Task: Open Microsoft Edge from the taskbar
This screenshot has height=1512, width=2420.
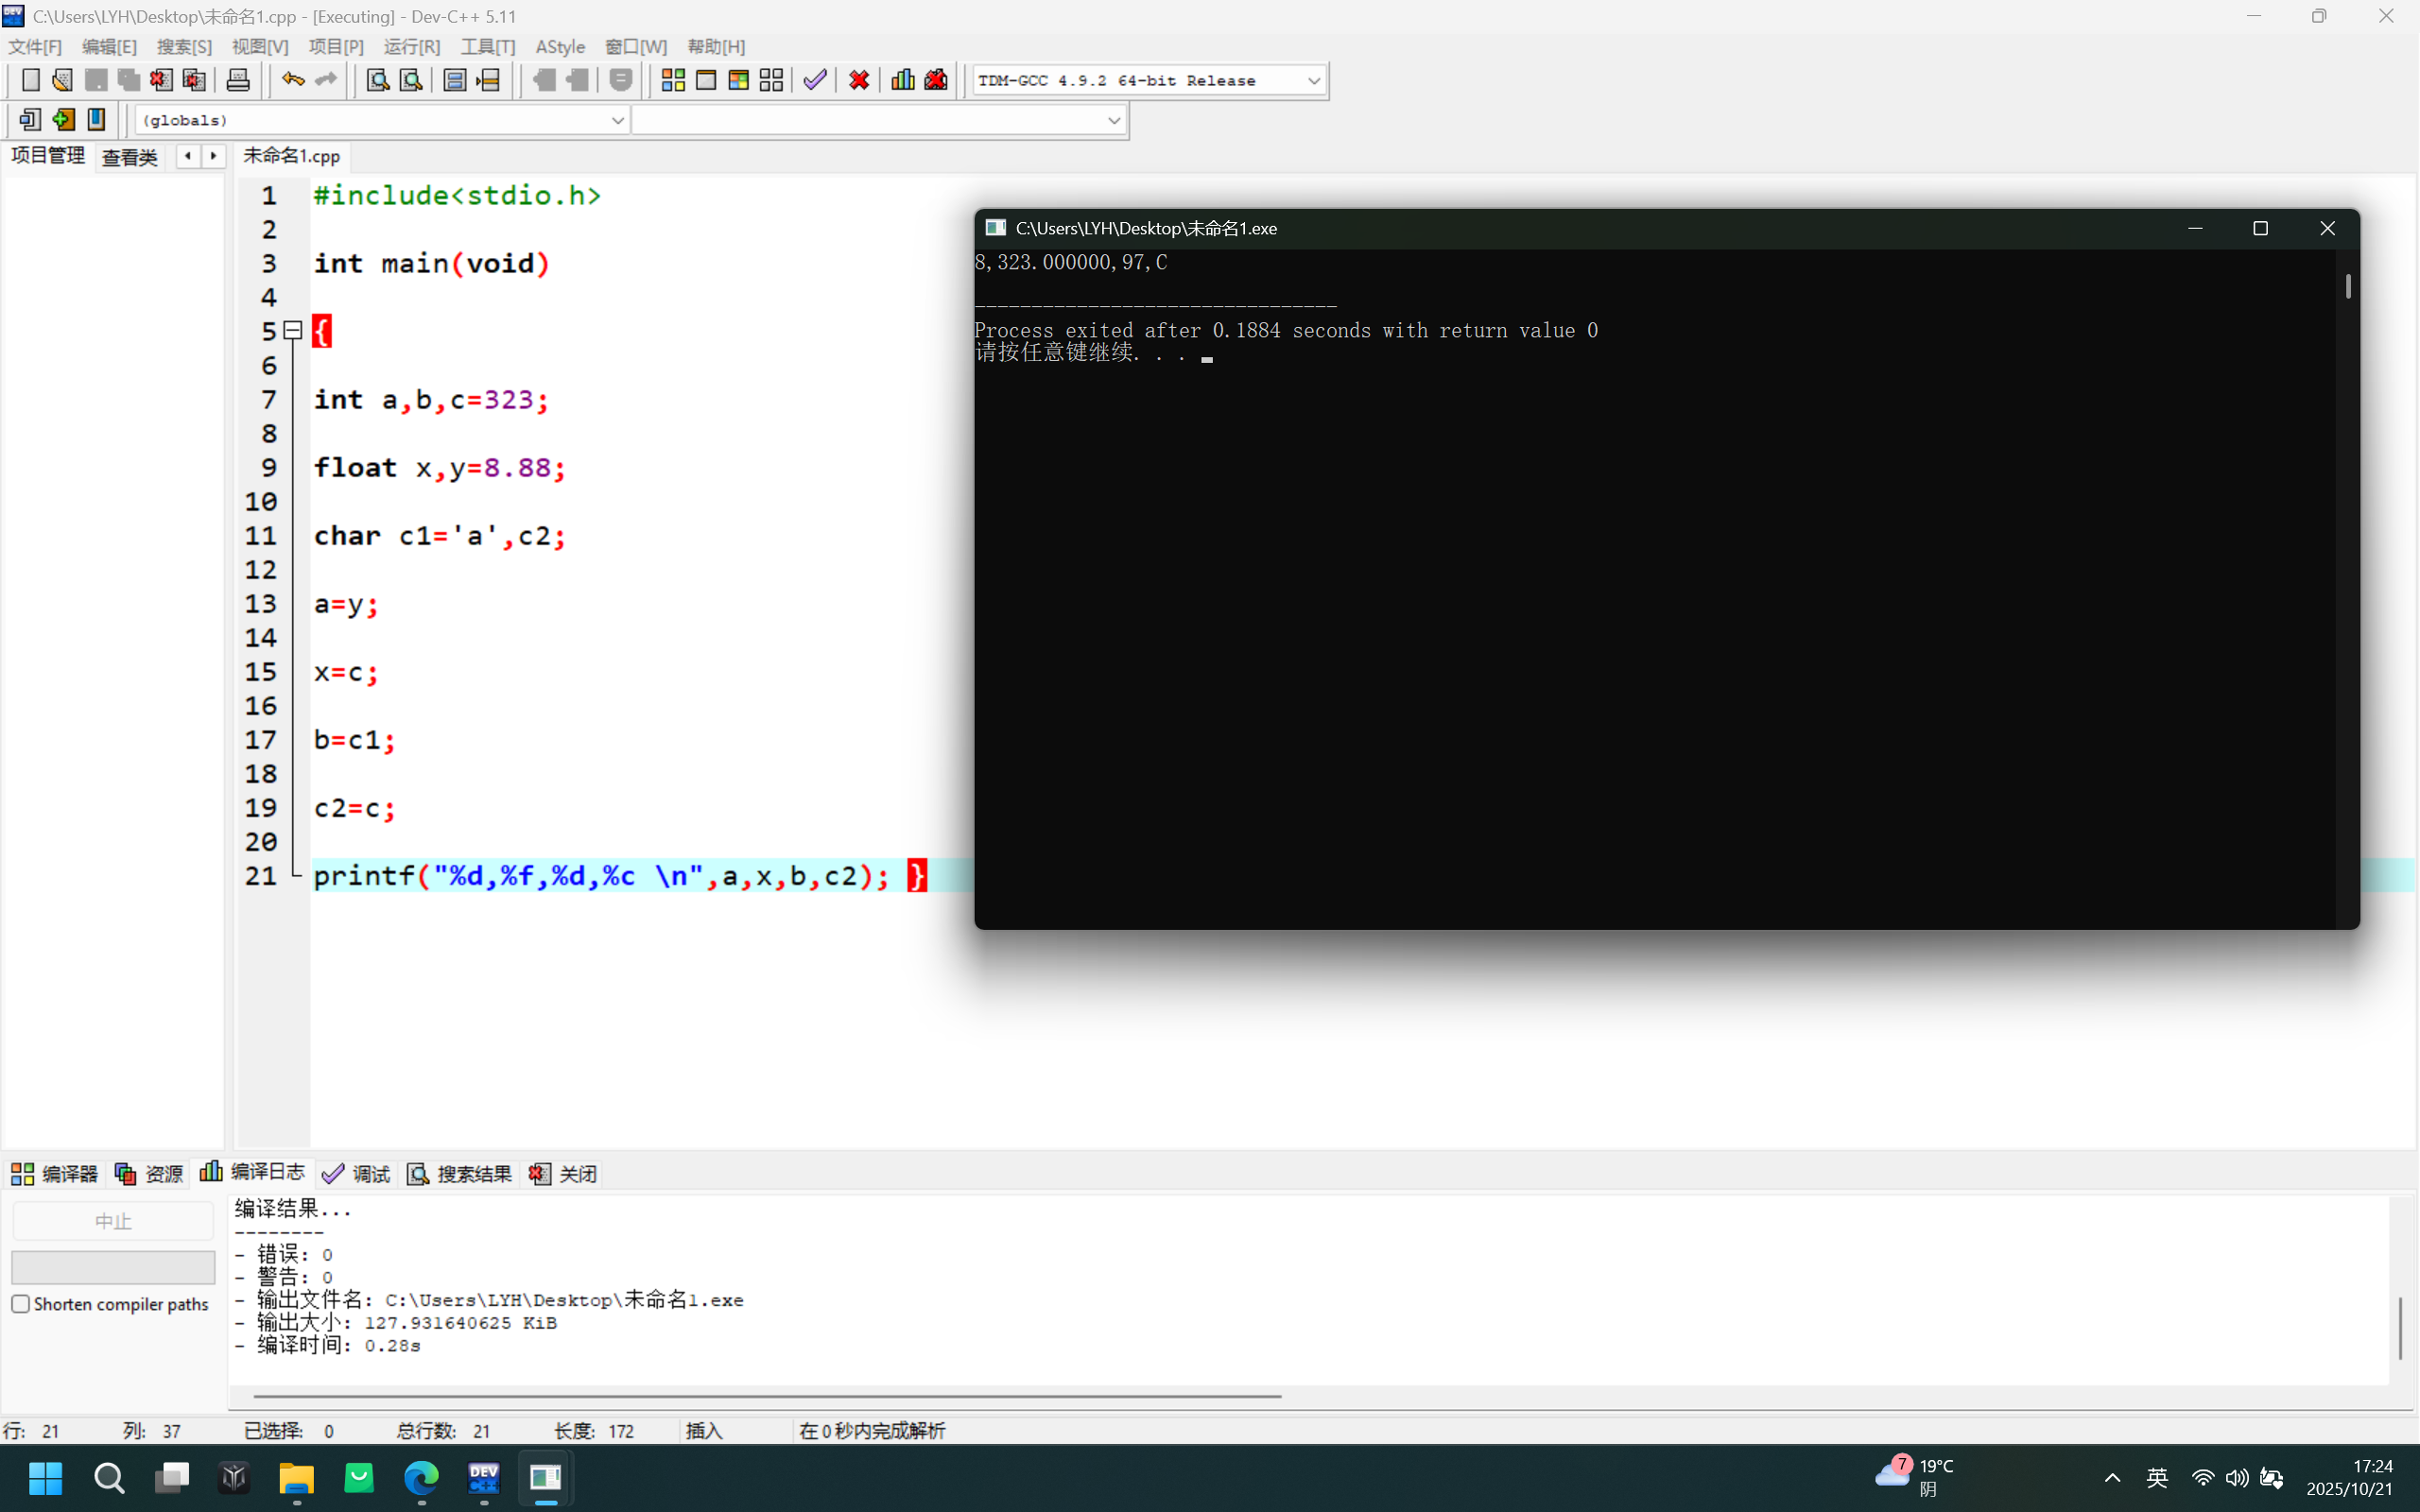Action: [421, 1477]
